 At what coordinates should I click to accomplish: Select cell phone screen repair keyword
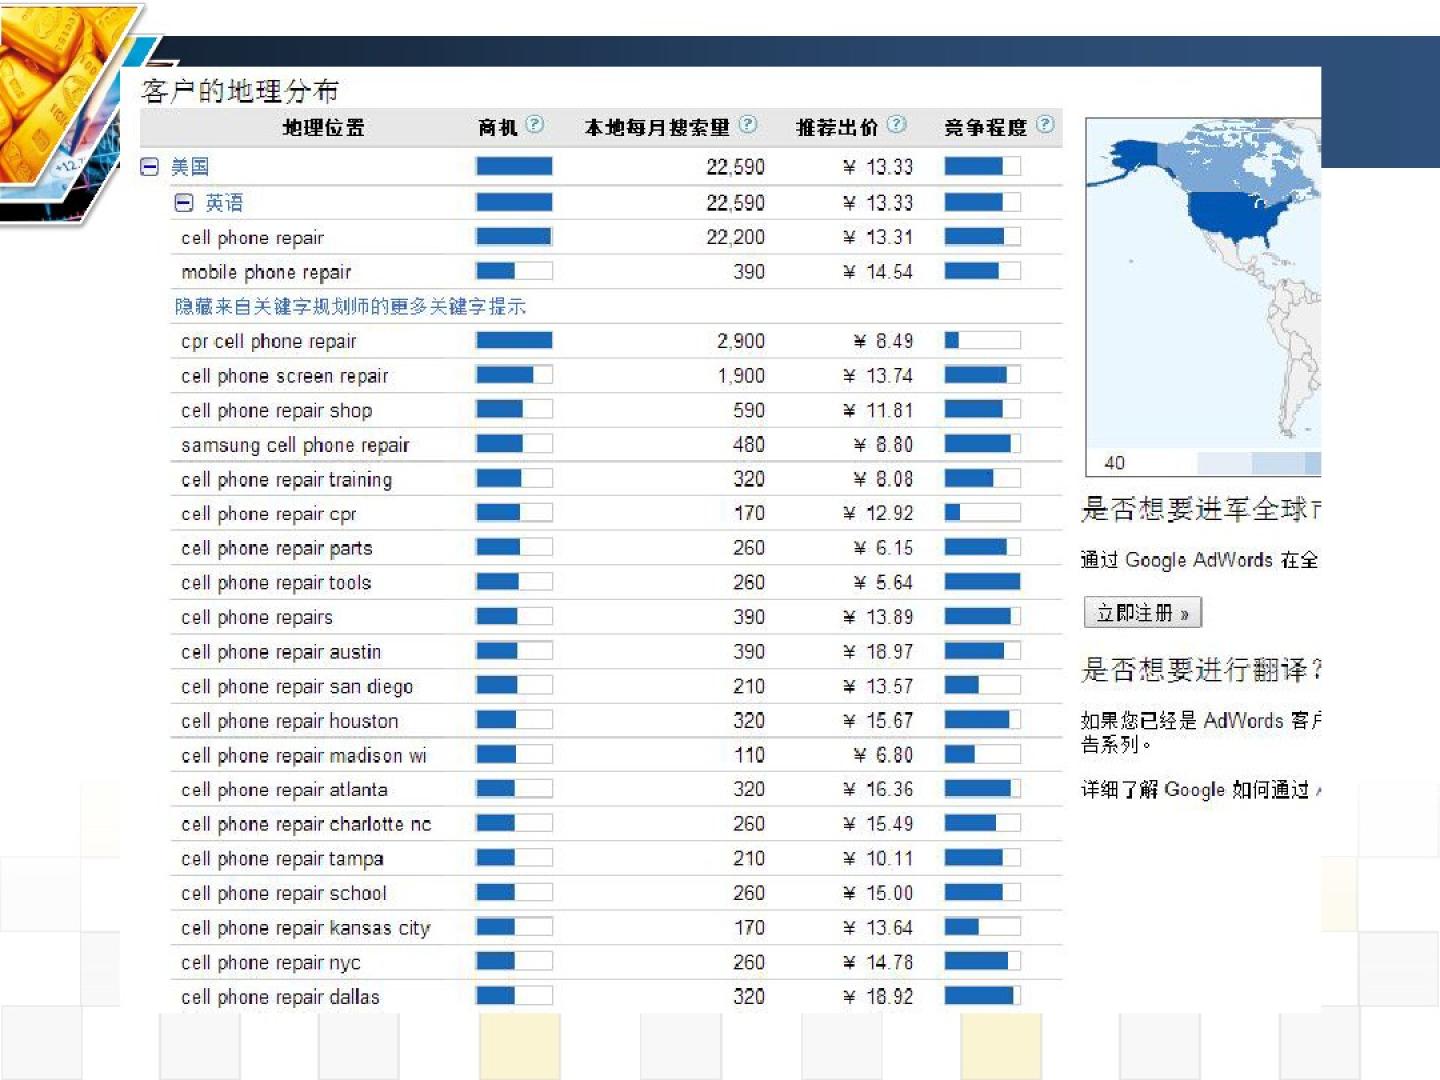285,376
